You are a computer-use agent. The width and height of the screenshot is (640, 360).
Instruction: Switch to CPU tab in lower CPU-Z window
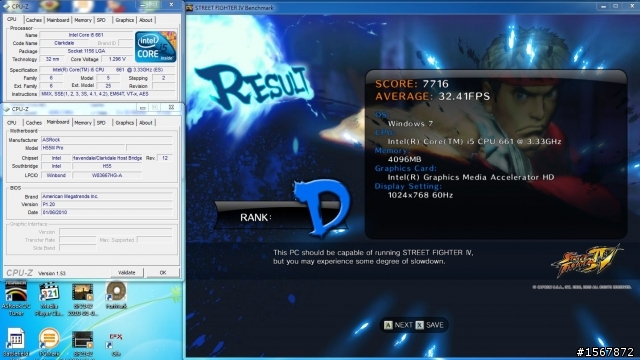click(x=12, y=123)
